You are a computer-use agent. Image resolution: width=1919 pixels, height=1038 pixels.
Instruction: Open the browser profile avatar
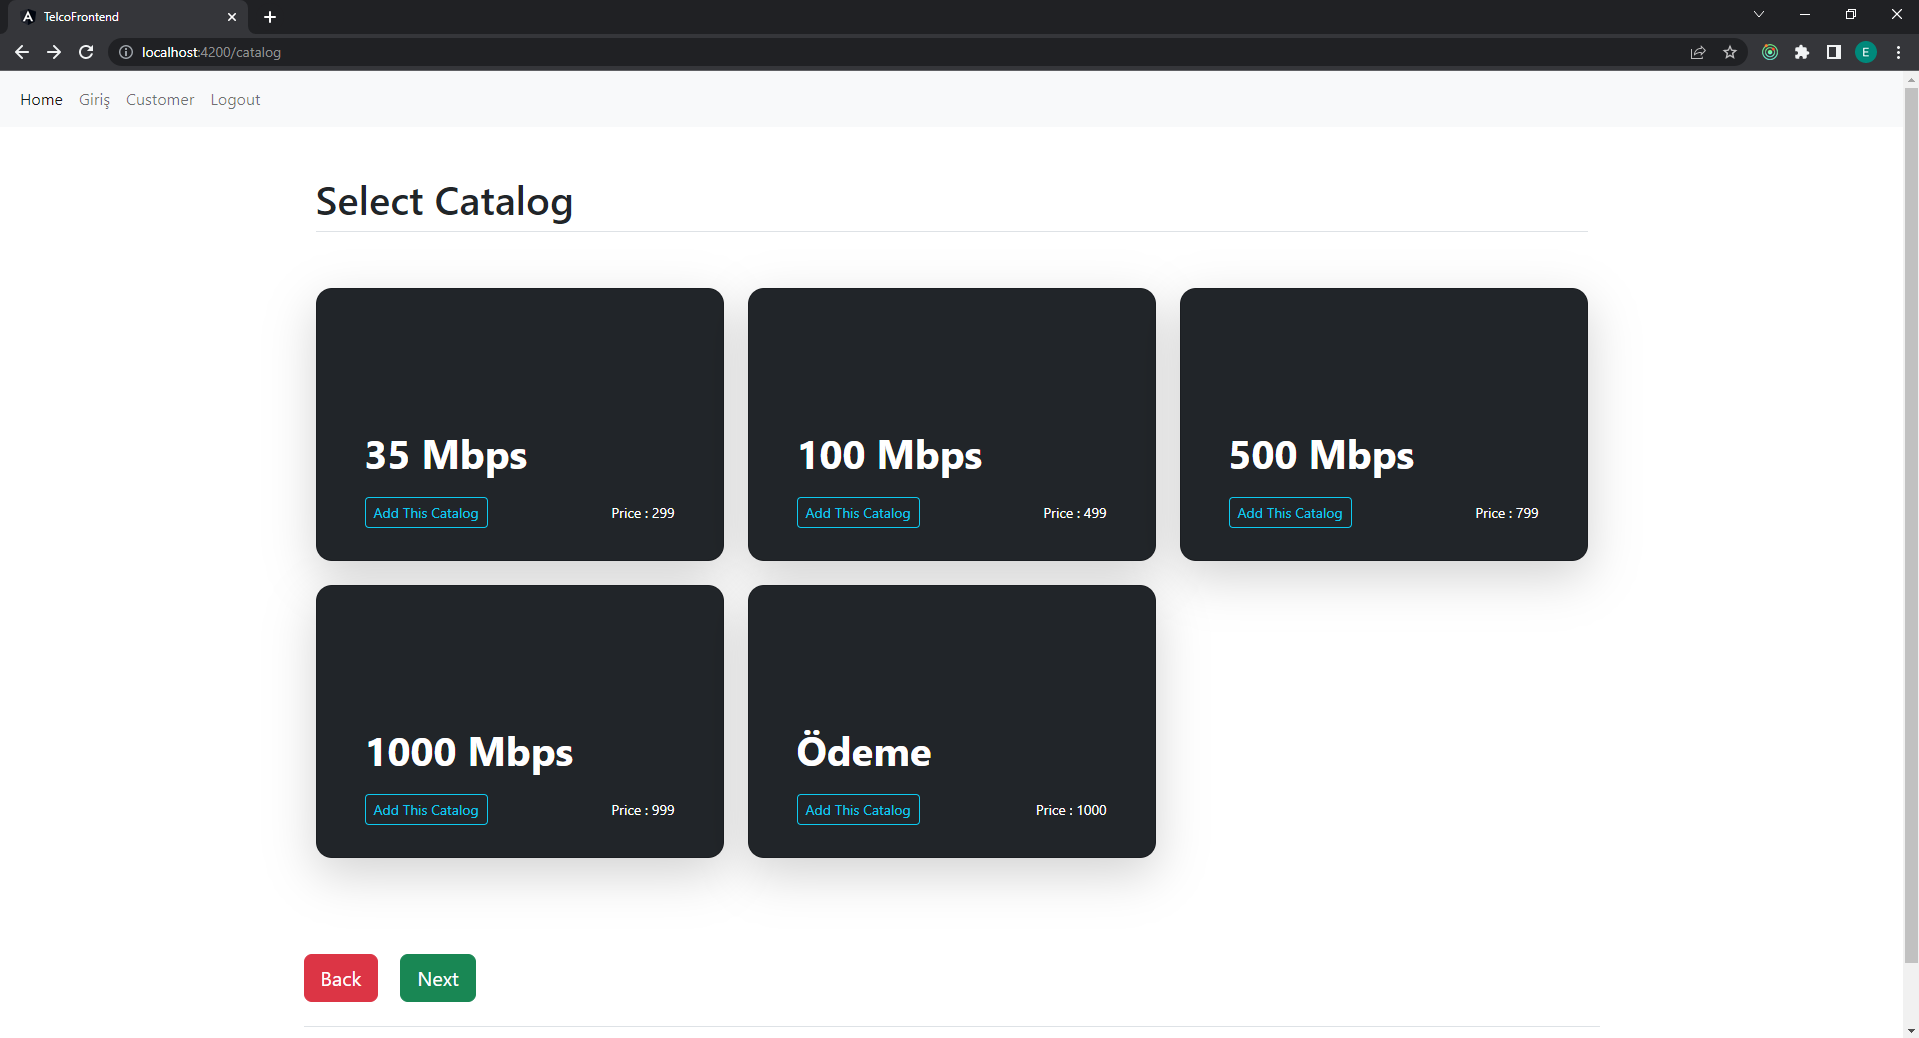click(x=1864, y=52)
